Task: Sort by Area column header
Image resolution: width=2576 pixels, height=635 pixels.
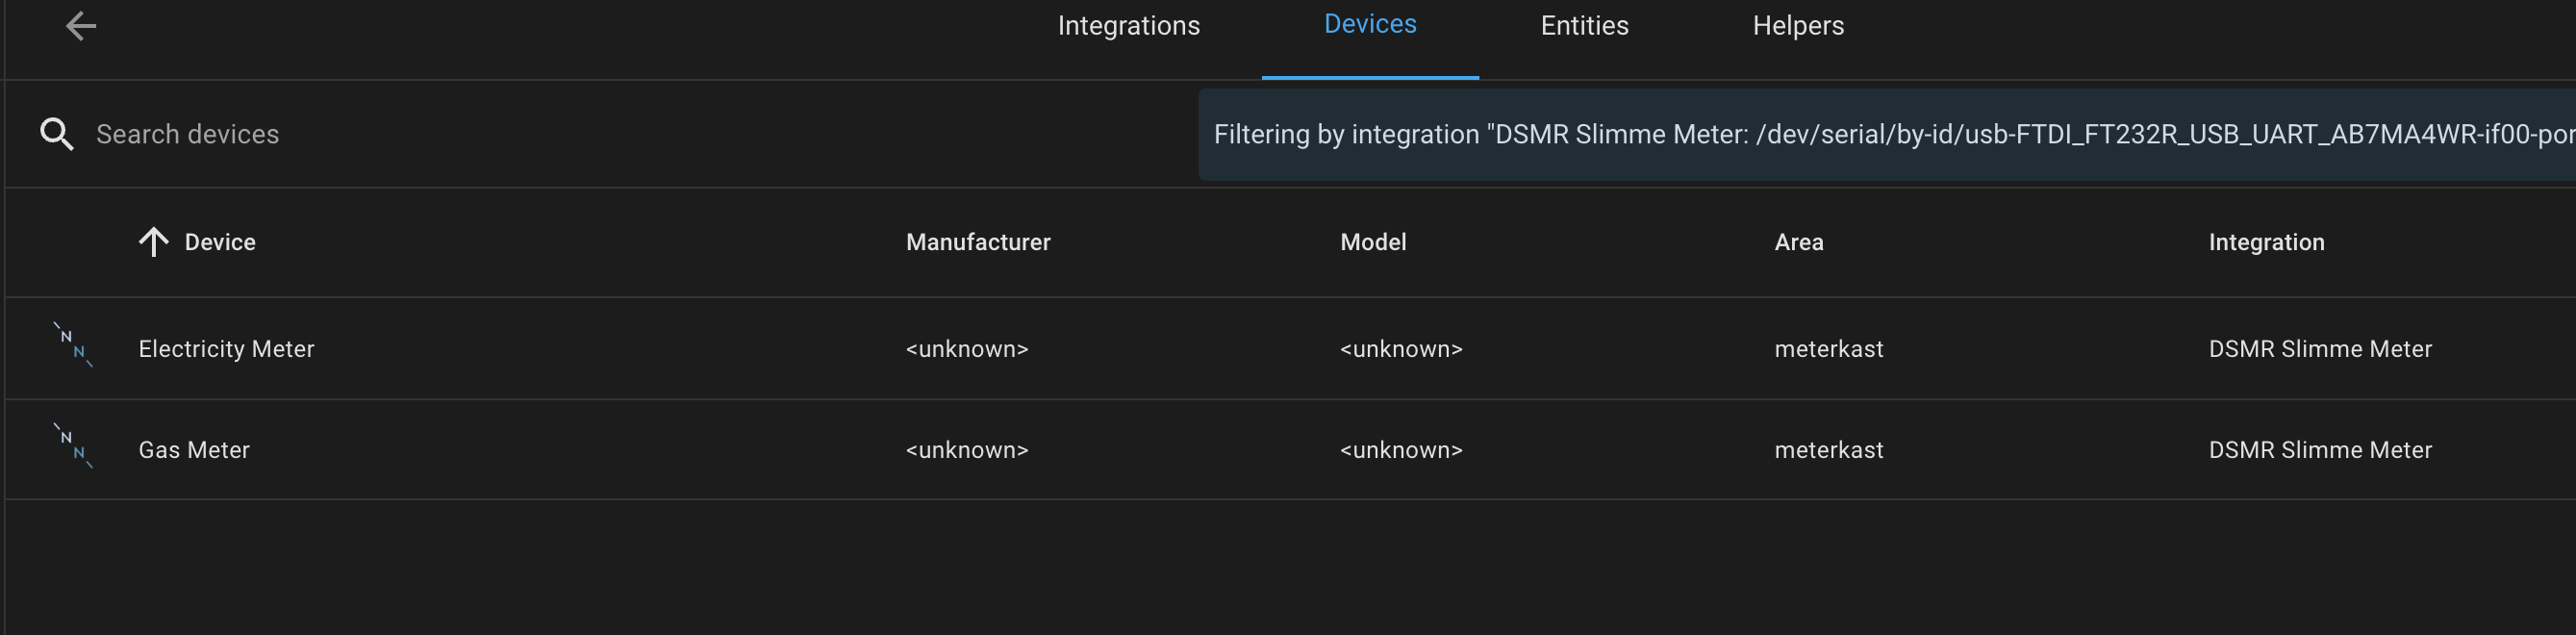Action: pyautogui.click(x=1798, y=242)
